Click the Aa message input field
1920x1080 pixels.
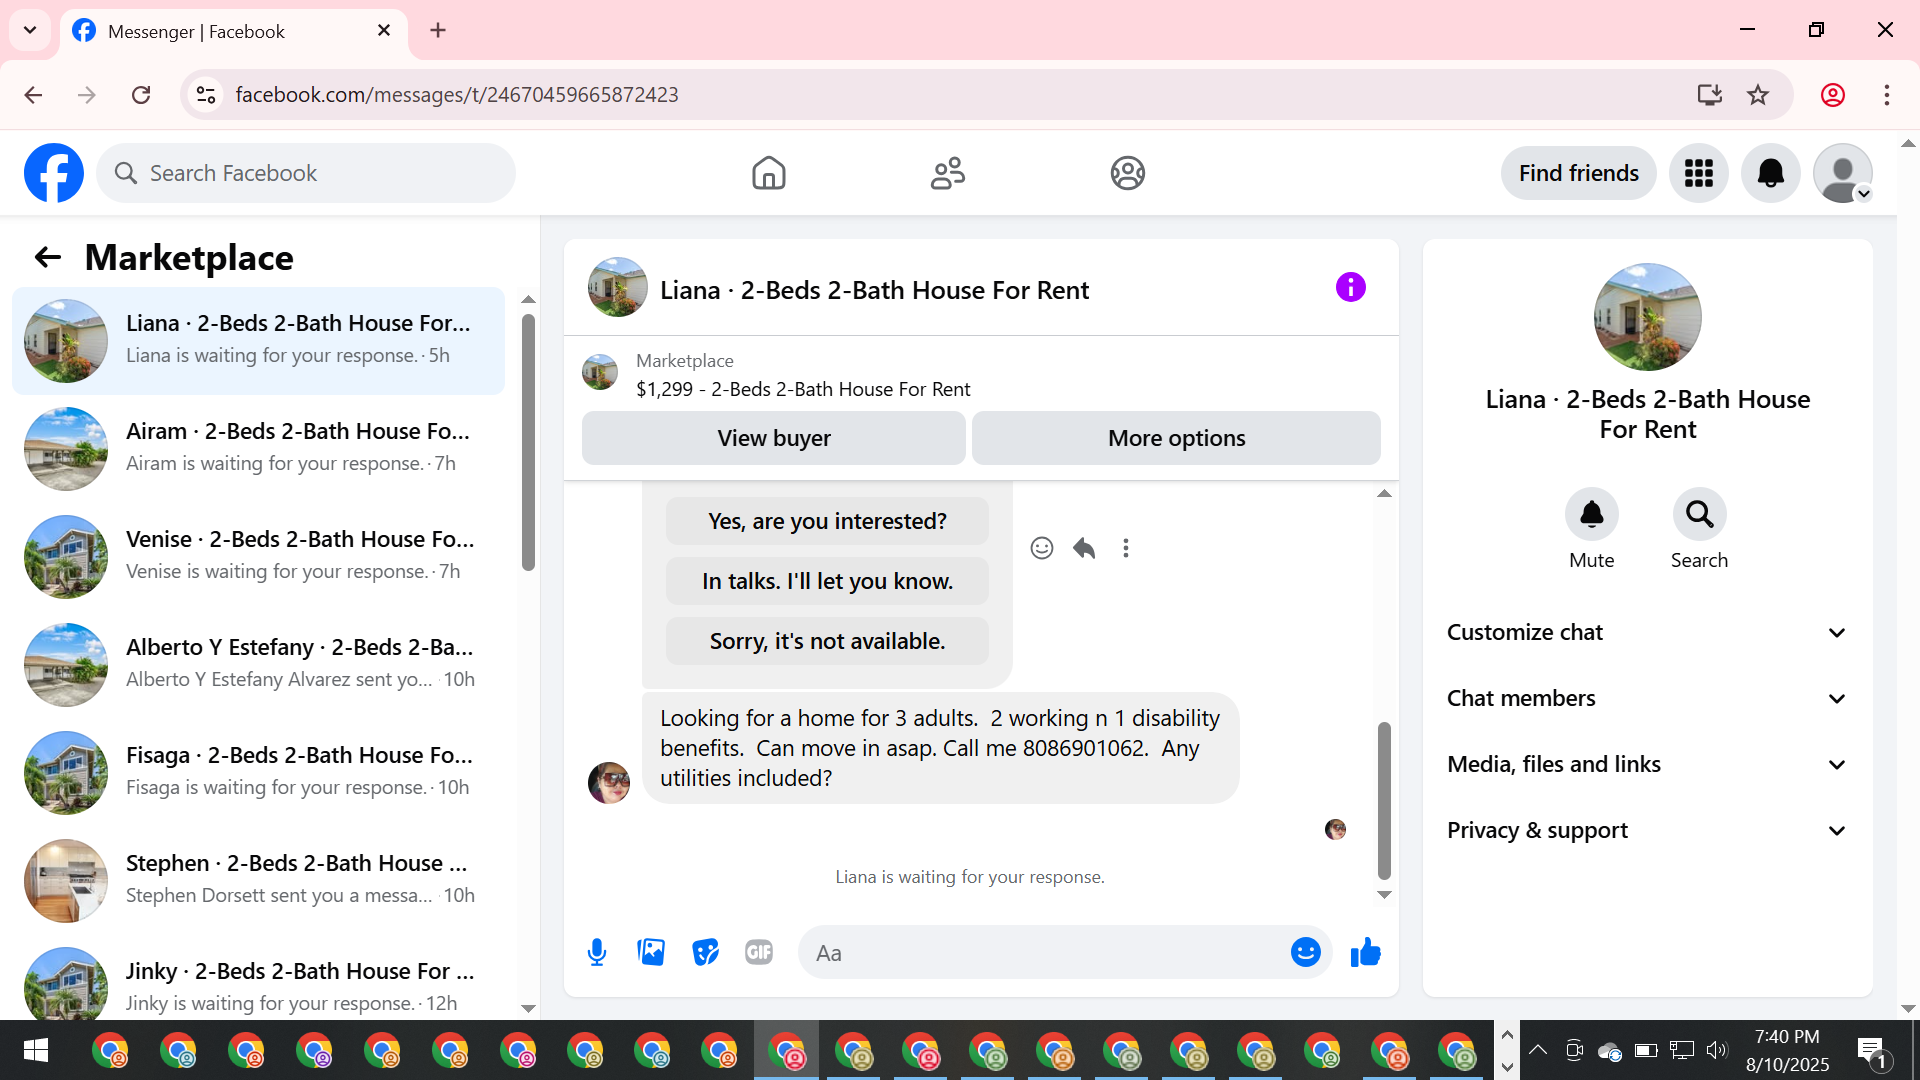click(1040, 953)
